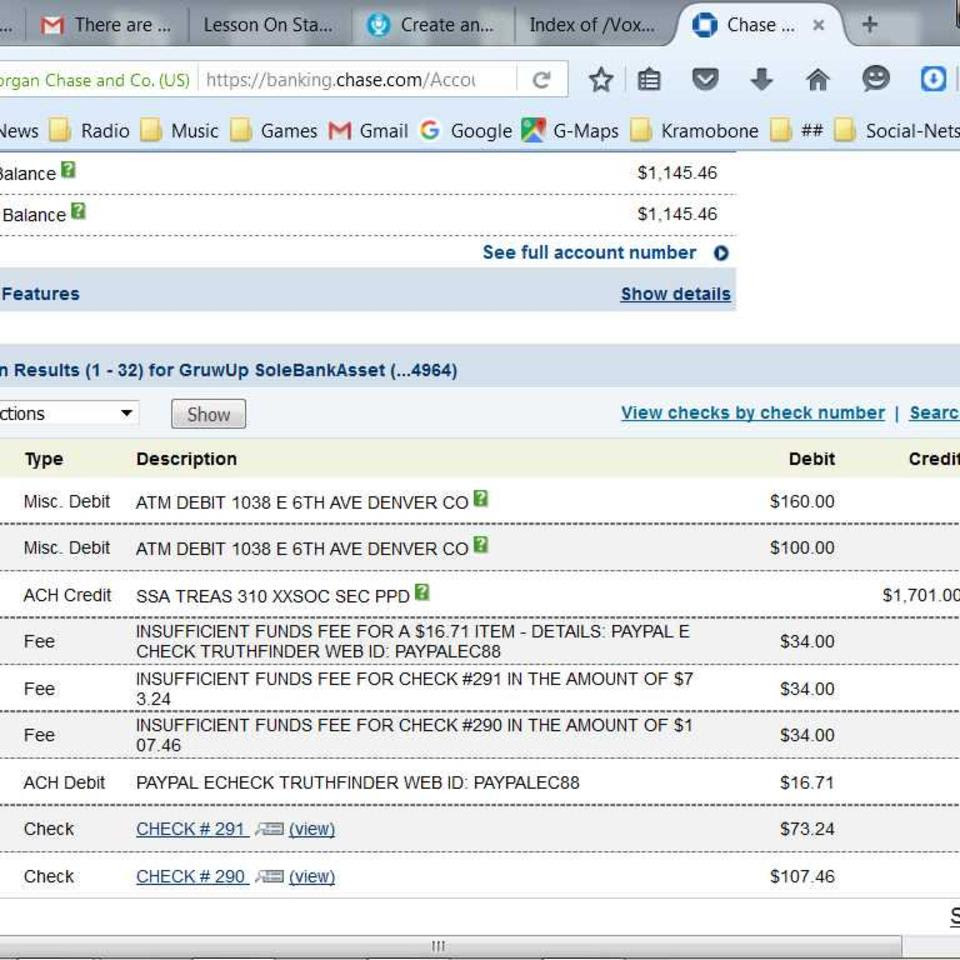Click the help icon beside the second Balance label
Viewport: 960px width, 960px height.
(78, 211)
